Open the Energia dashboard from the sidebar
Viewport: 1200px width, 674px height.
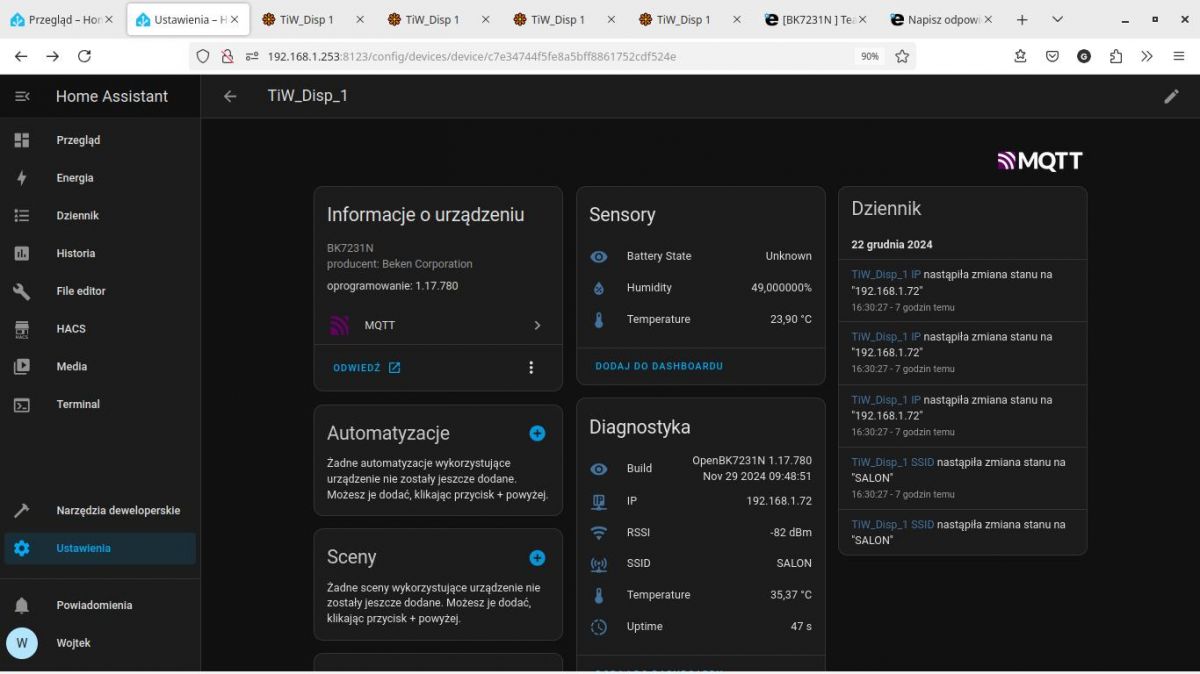click(x=100, y=178)
